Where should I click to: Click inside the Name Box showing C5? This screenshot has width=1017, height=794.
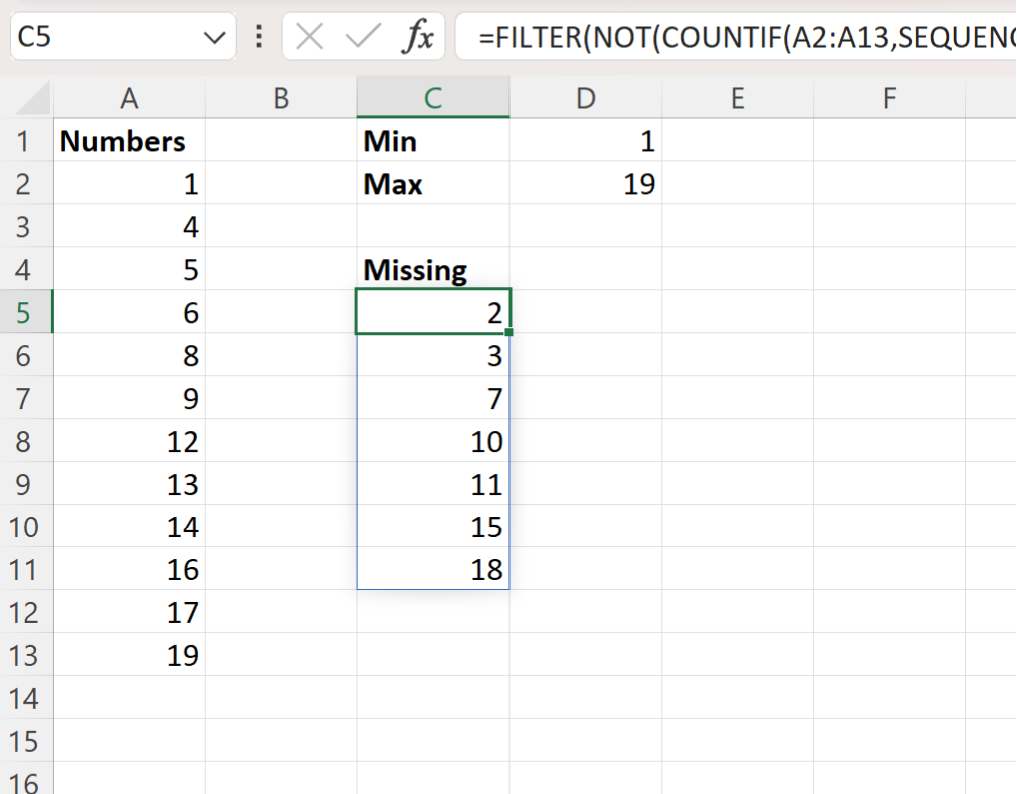point(100,38)
